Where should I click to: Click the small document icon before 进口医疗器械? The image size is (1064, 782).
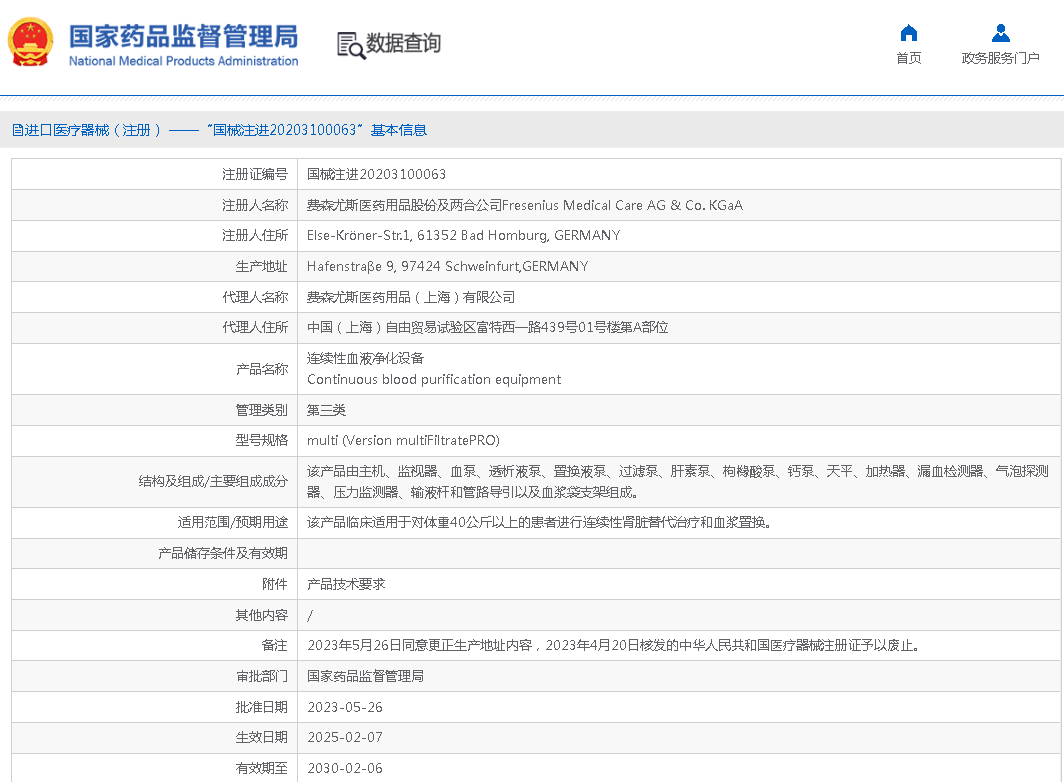pos(17,130)
